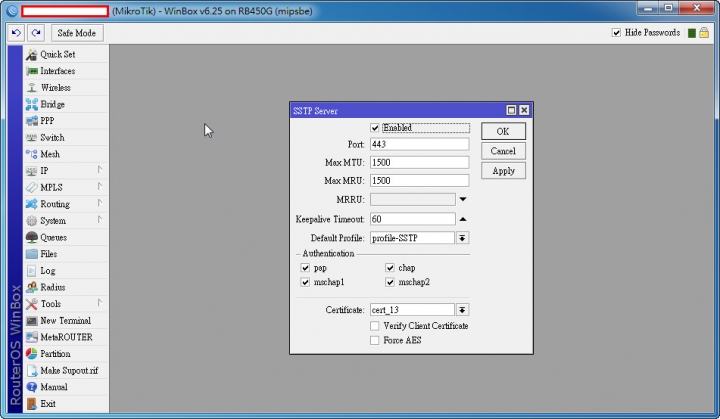The height and width of the screenshot is (419, 720).
Task: Click the green status indicator icon
Action: tap(692, 33)
